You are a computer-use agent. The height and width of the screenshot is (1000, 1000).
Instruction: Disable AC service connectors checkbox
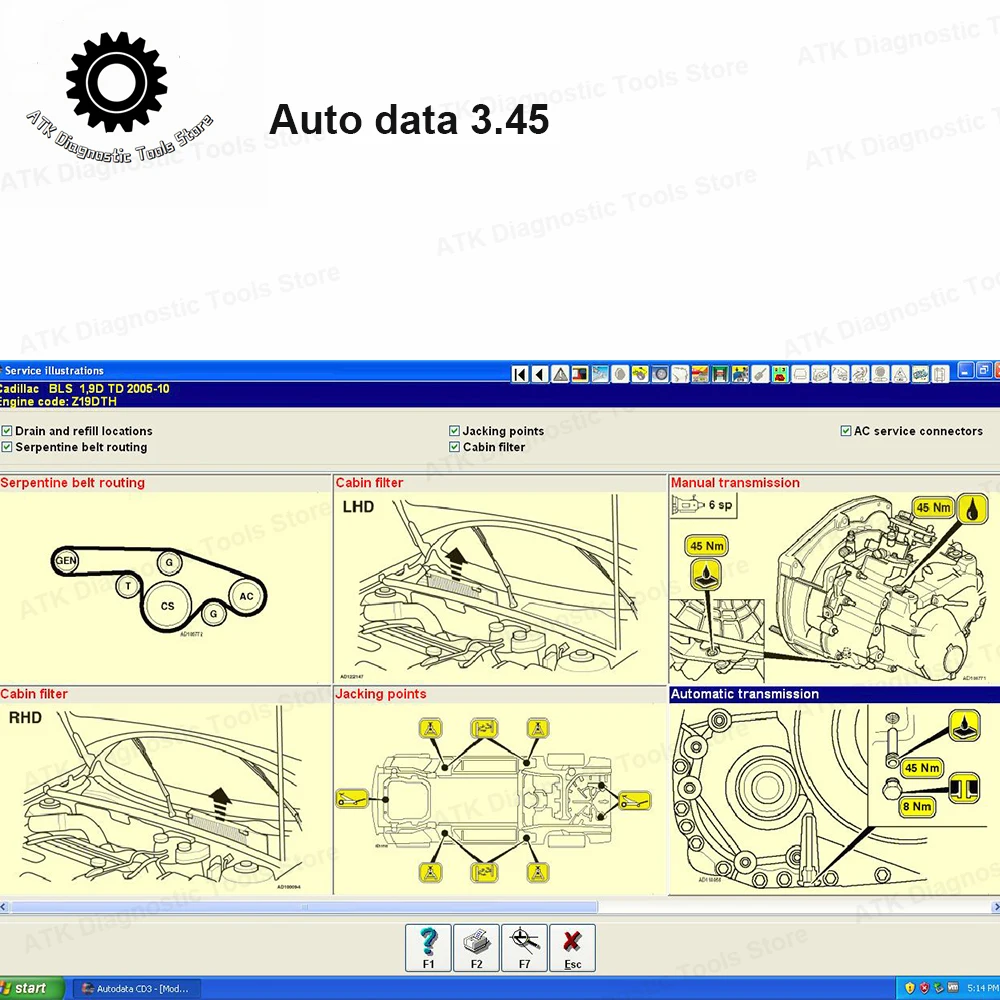846,431
